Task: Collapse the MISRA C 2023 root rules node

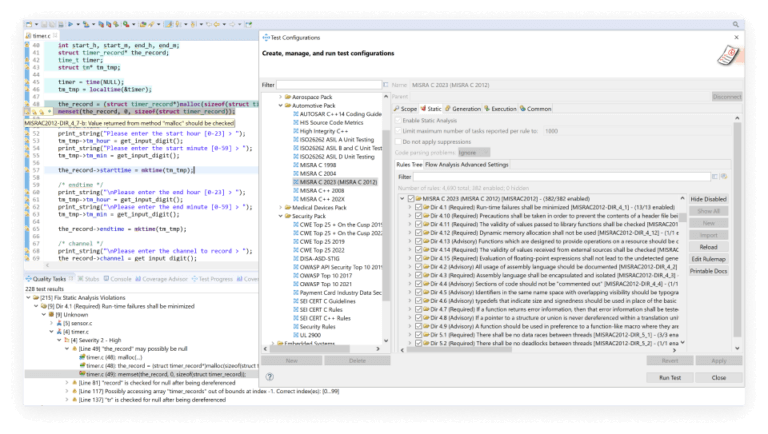Action: (x=402, y=199)
